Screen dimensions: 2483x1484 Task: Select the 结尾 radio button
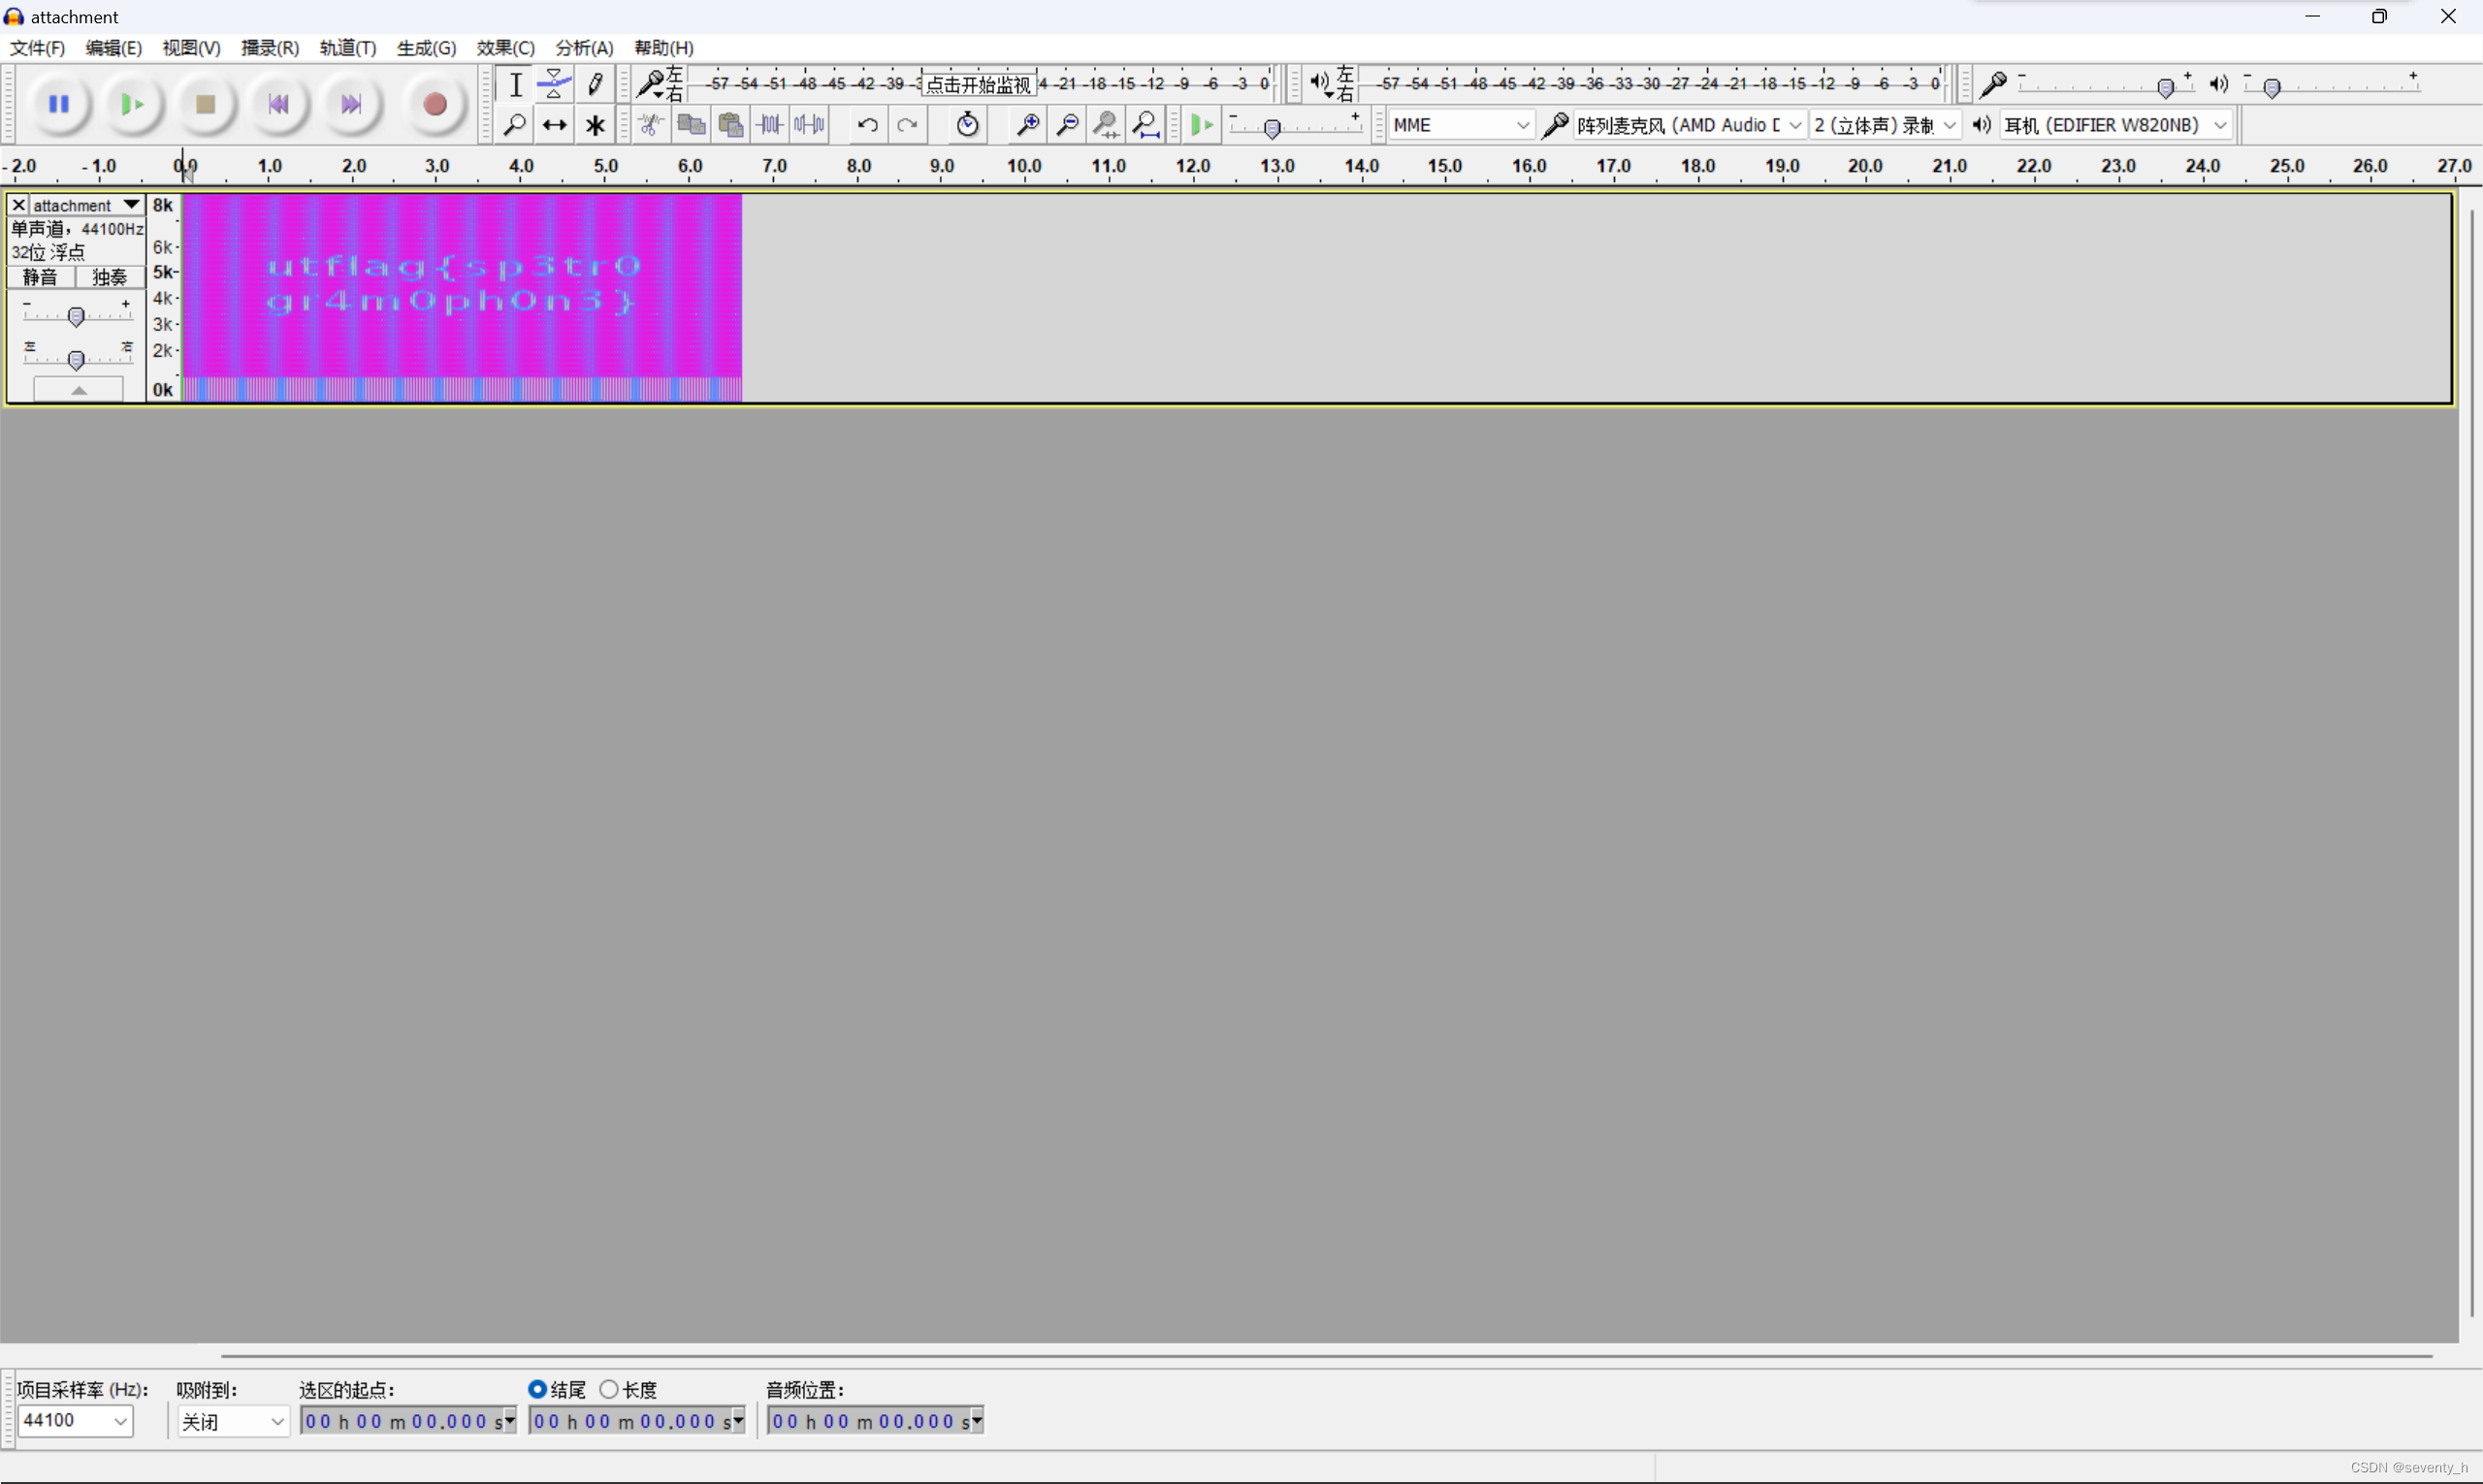click(537, 1389)
